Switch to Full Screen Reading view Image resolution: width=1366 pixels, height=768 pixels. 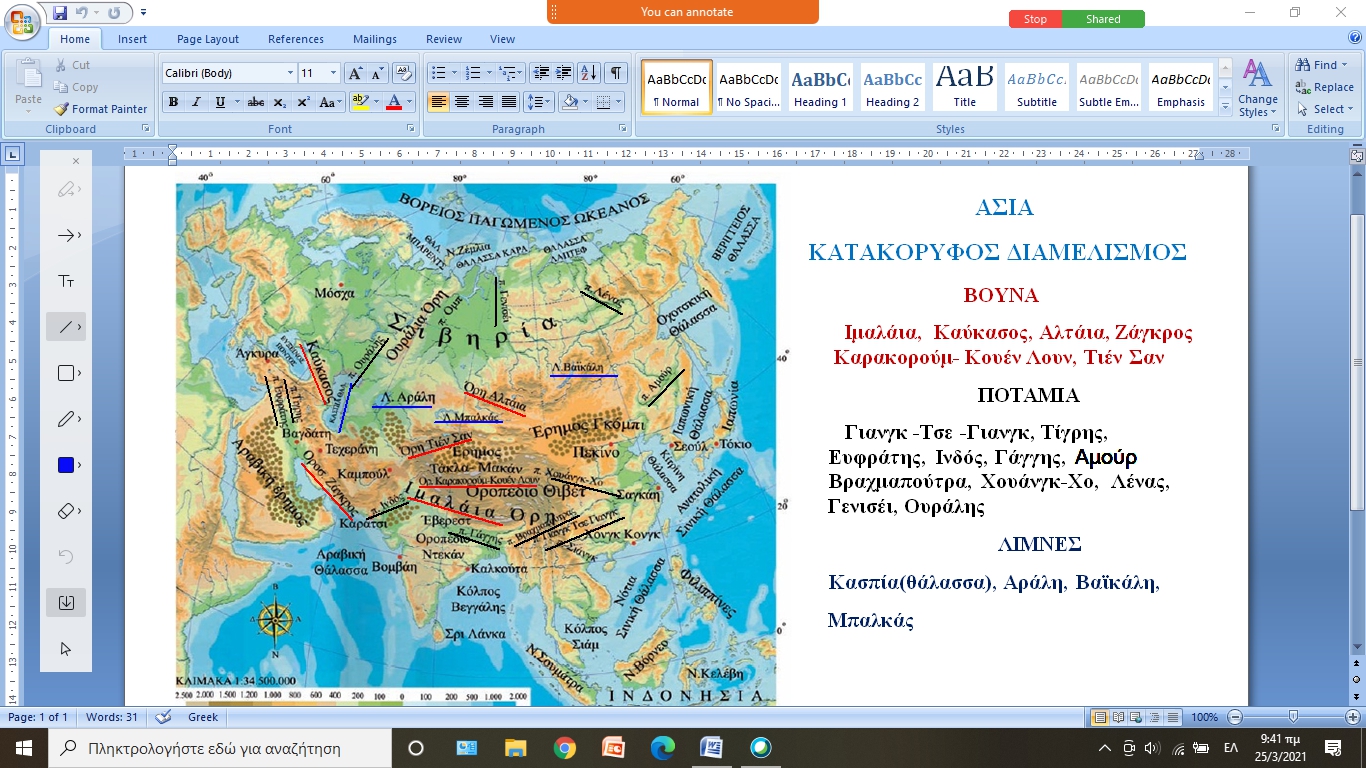(1117, 717)
